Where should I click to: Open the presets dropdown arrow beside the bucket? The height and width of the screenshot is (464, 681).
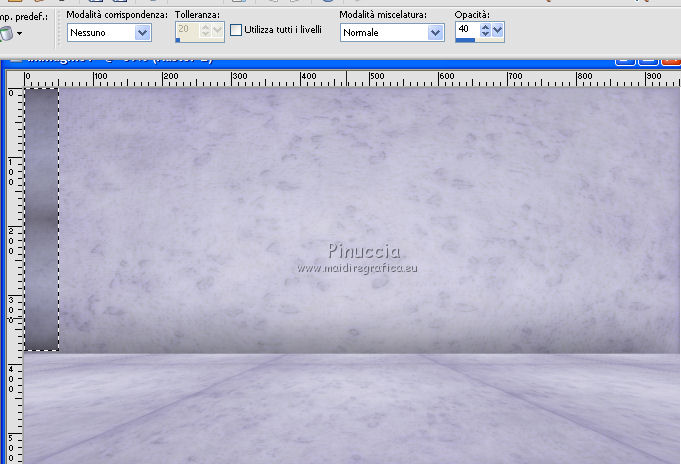[20, 33]
